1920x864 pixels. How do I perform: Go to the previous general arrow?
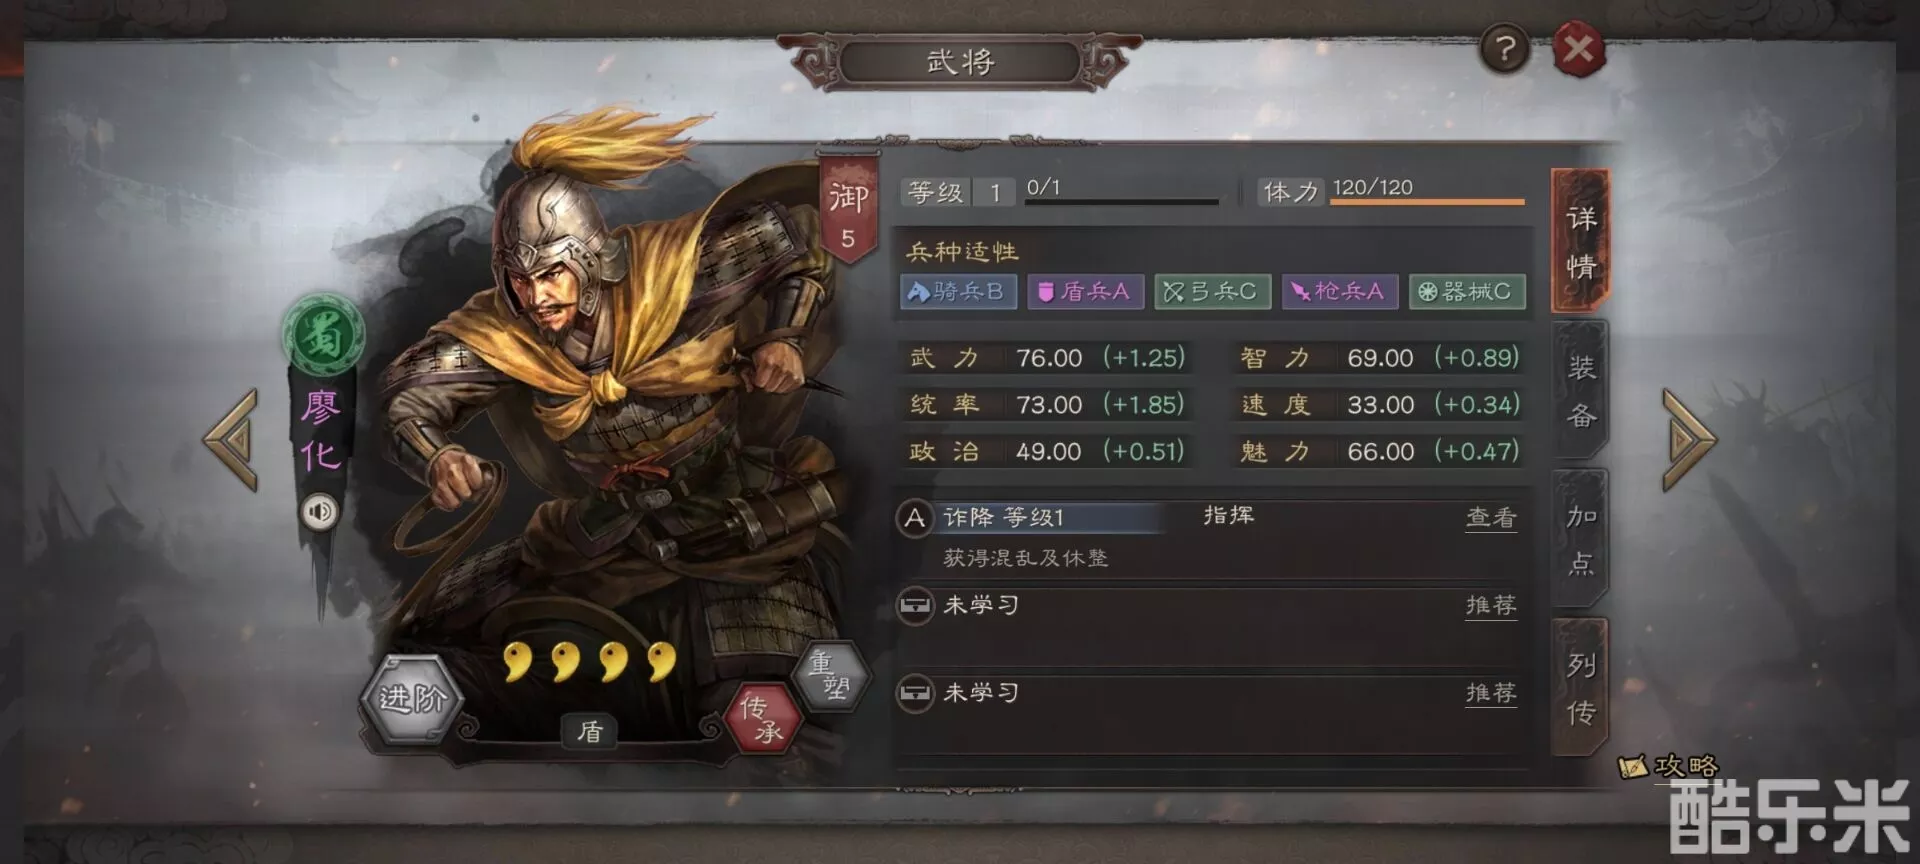[x=232, y=440]
